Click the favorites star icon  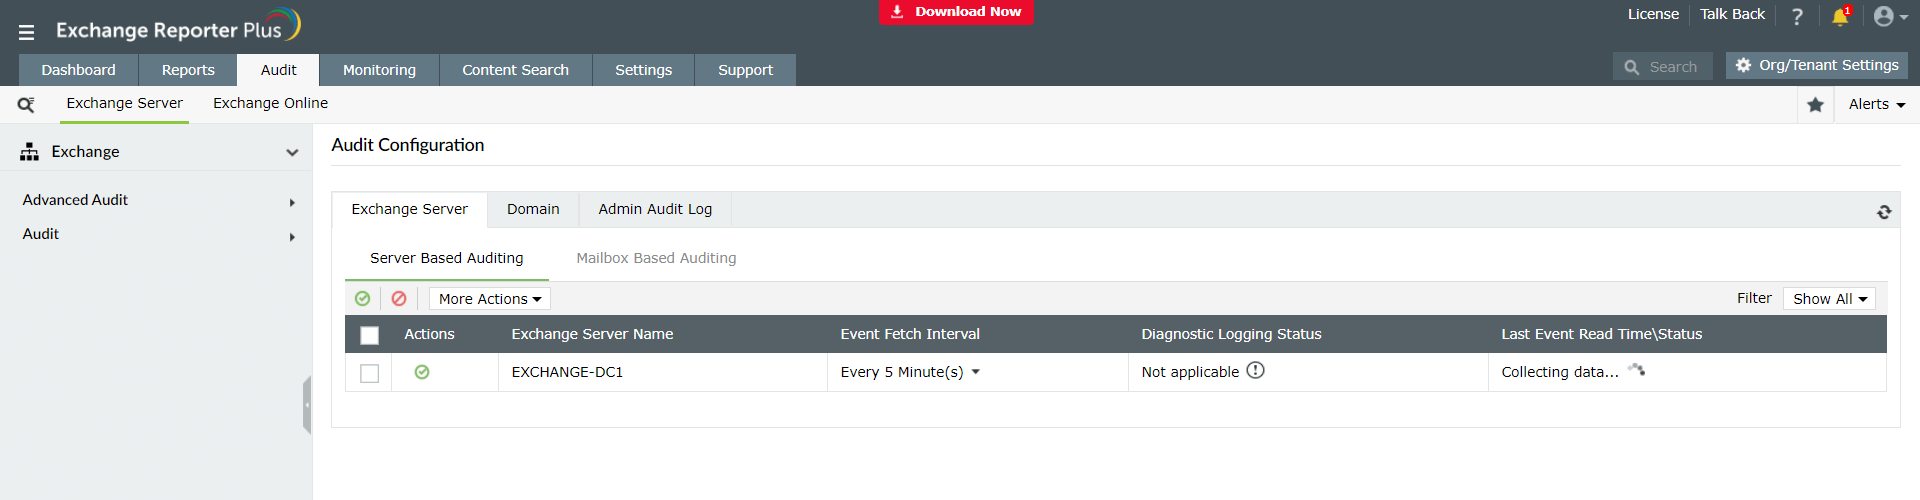coord(1816,105)
